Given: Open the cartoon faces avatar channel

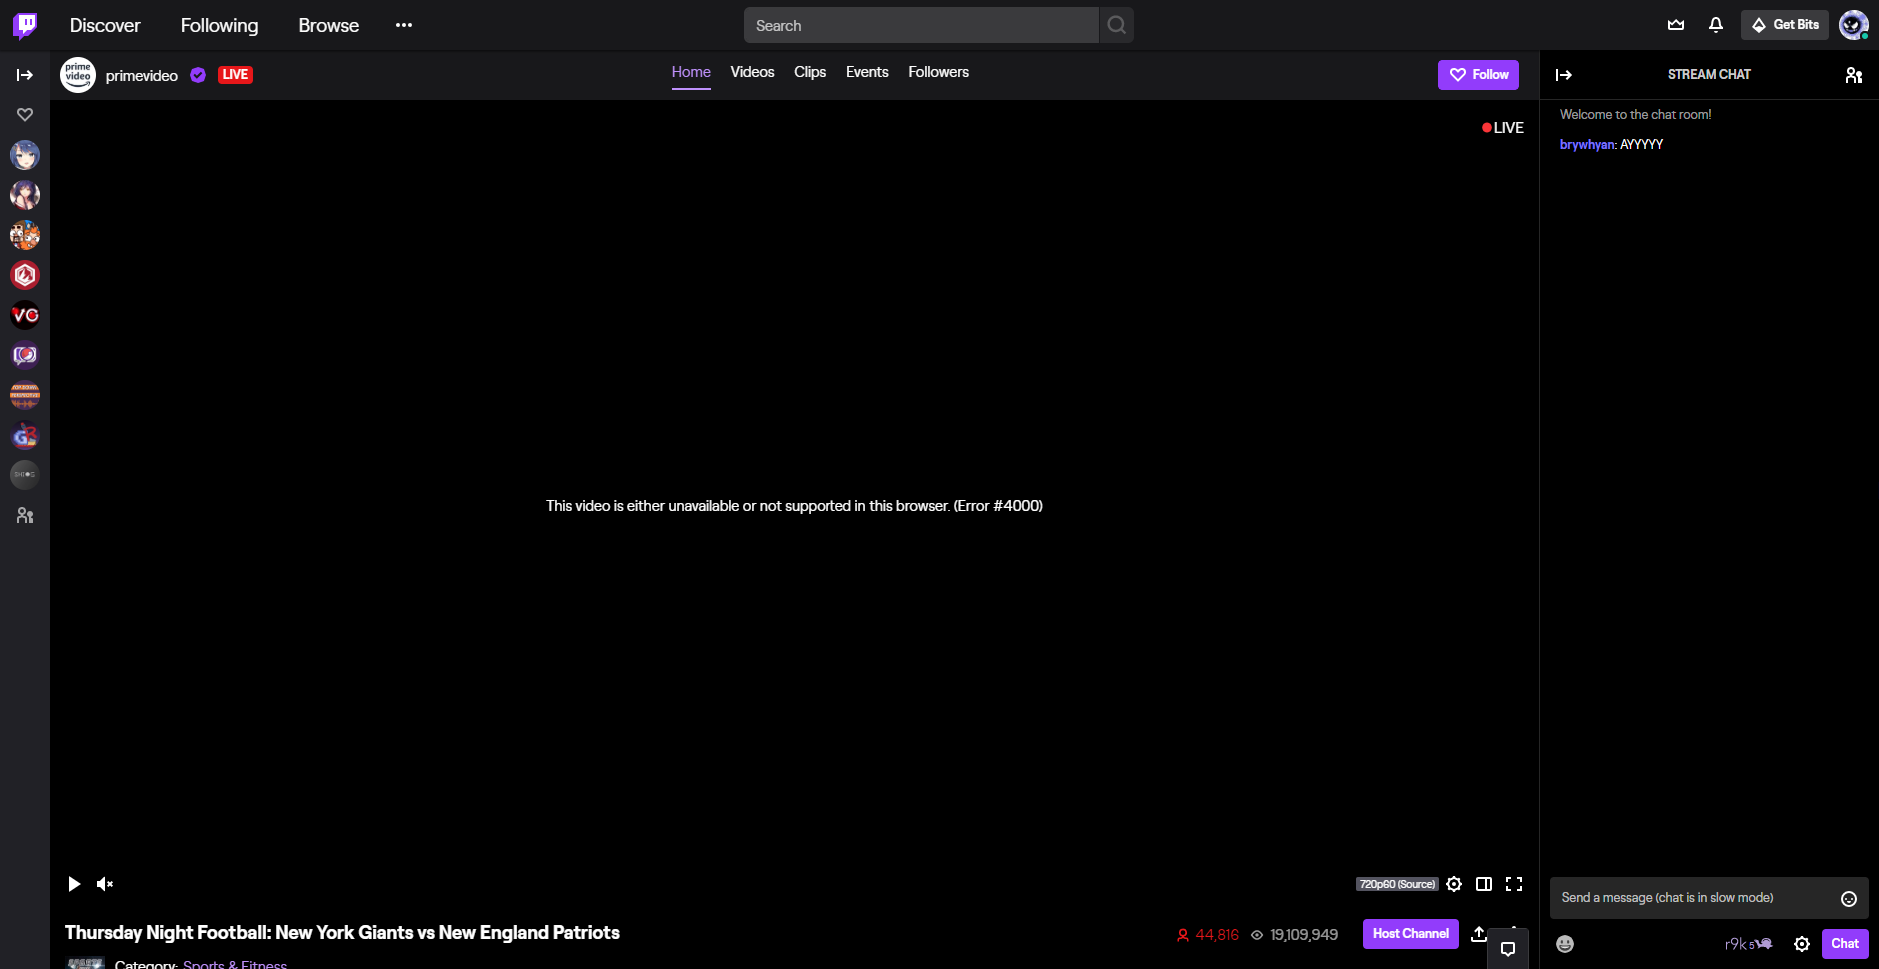Looking at the screenshot, I should tap(25, 235).
